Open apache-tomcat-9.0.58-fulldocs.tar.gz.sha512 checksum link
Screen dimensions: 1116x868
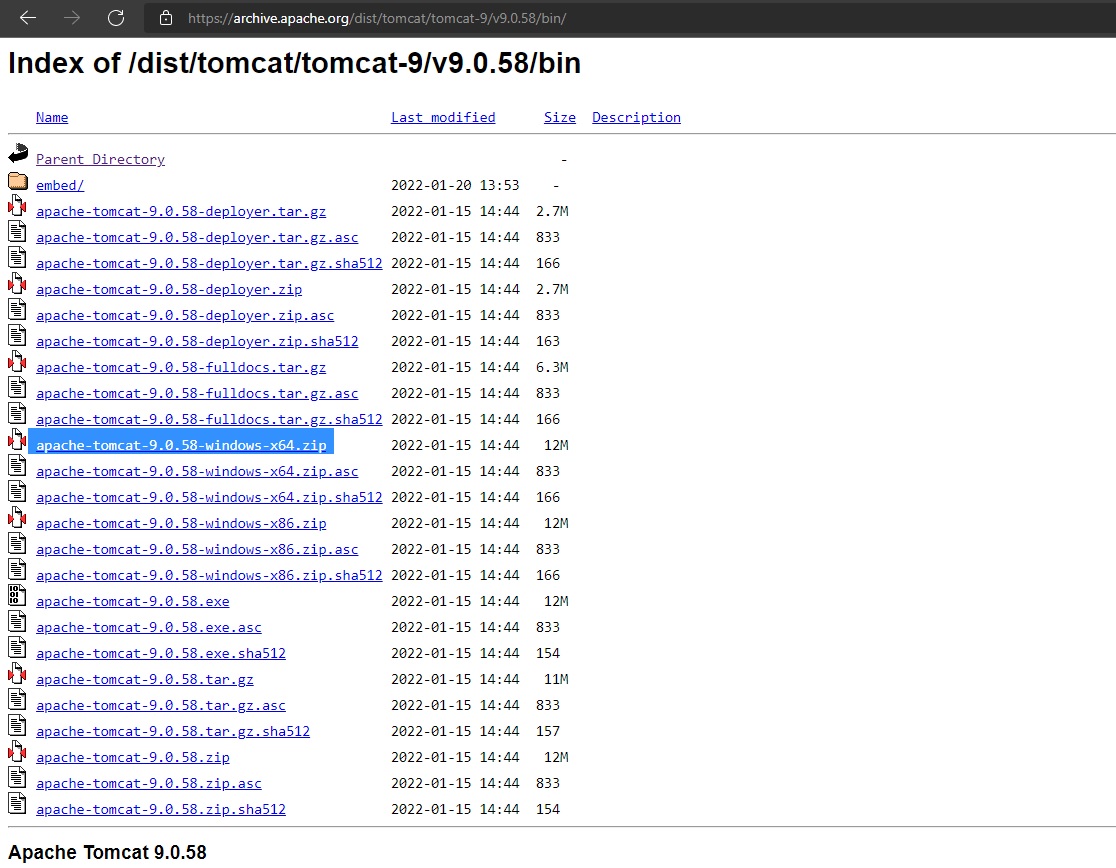point(209,419)
